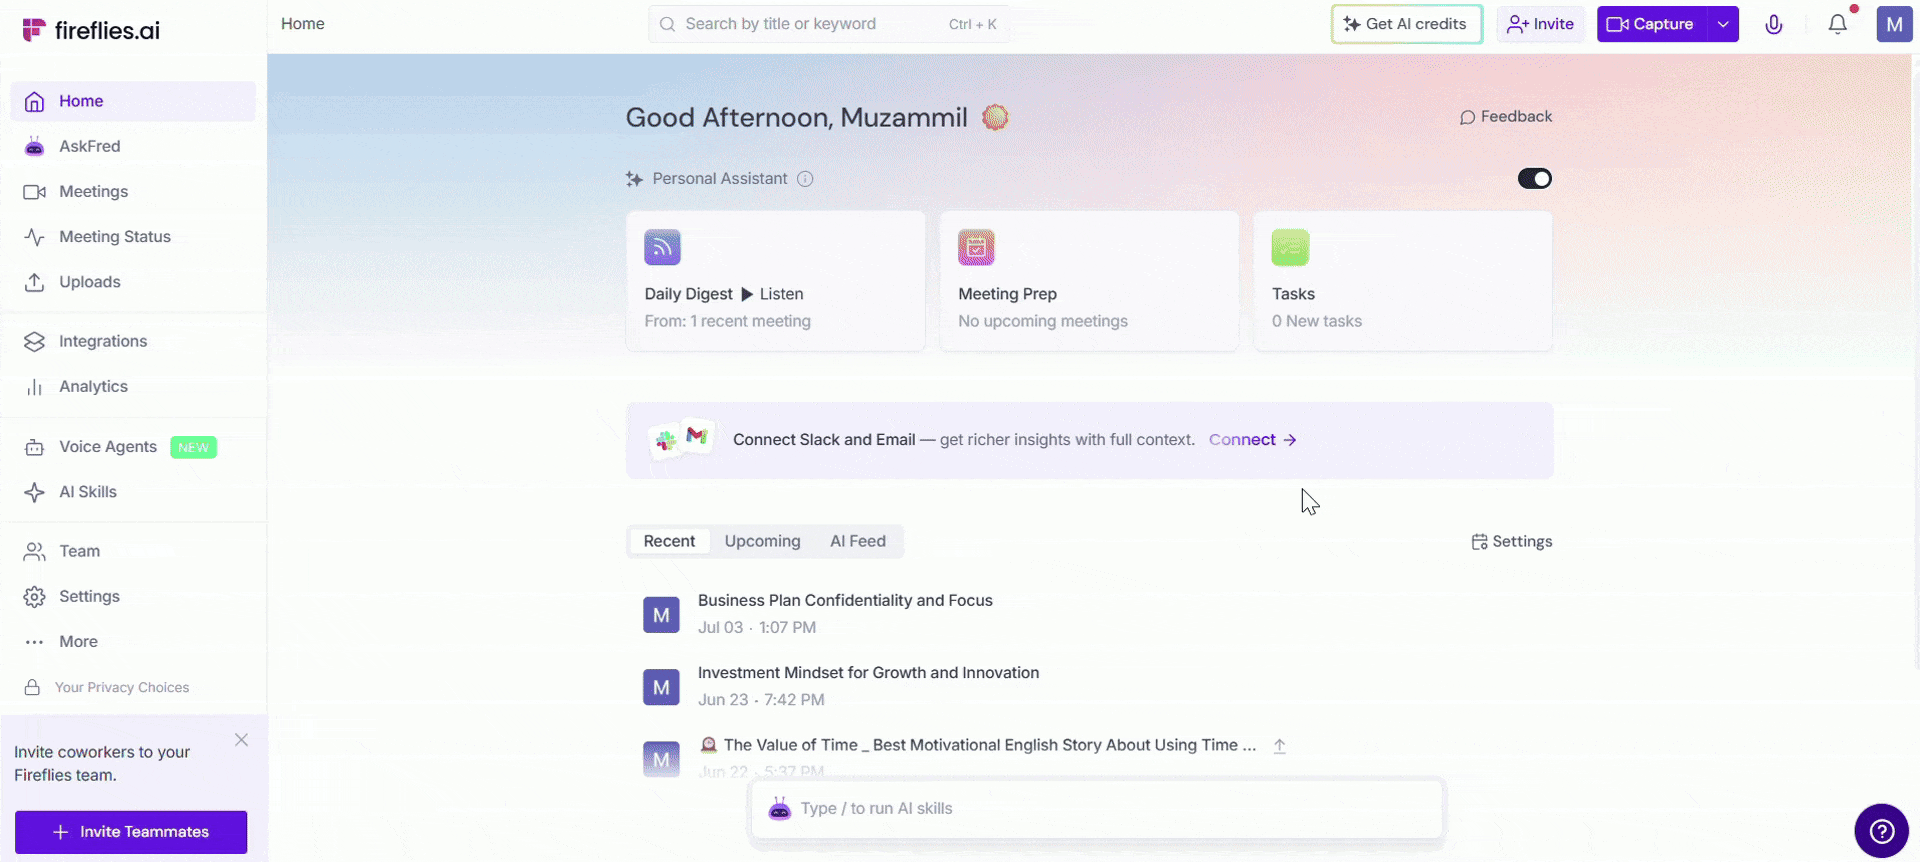Viewport: 1920px width, 862px height.
Task: Switch to the AI Feed tab
Action: 858,541
